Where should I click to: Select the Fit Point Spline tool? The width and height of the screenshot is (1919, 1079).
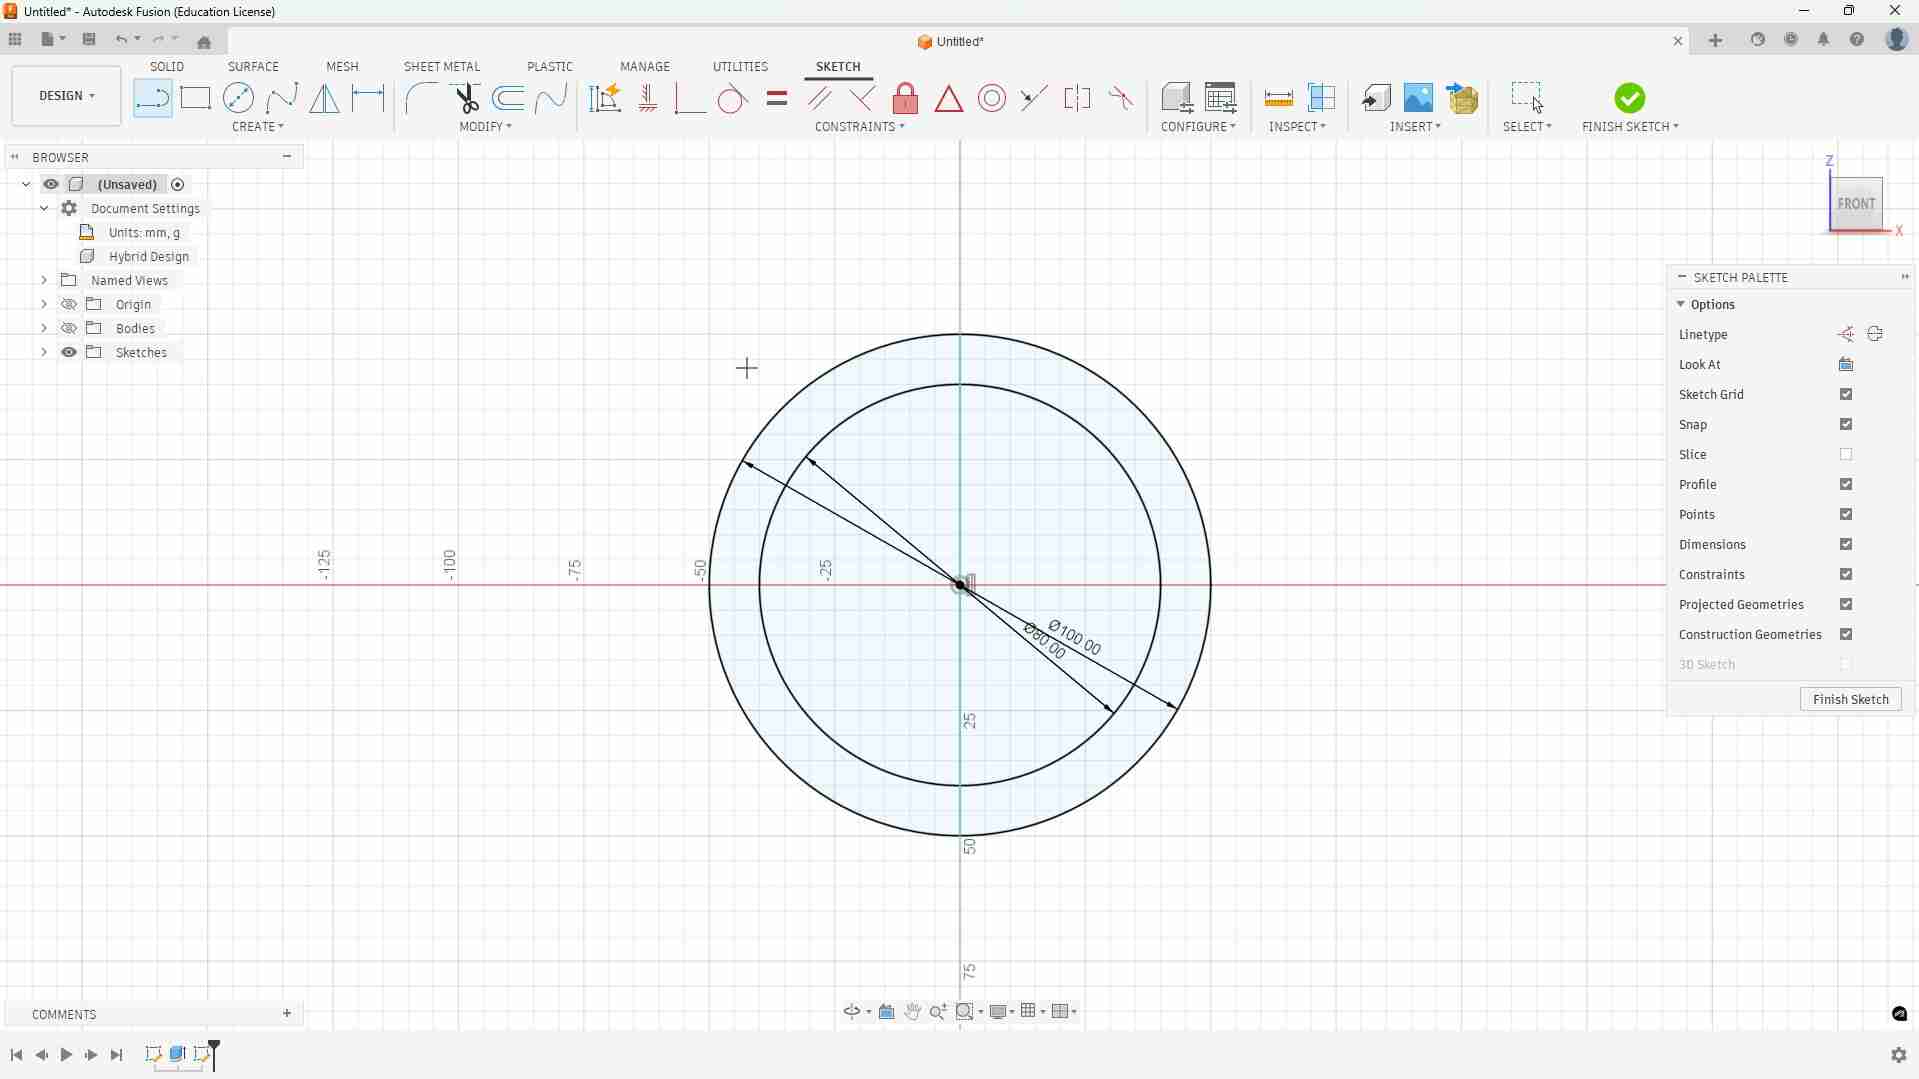point(282,98)
